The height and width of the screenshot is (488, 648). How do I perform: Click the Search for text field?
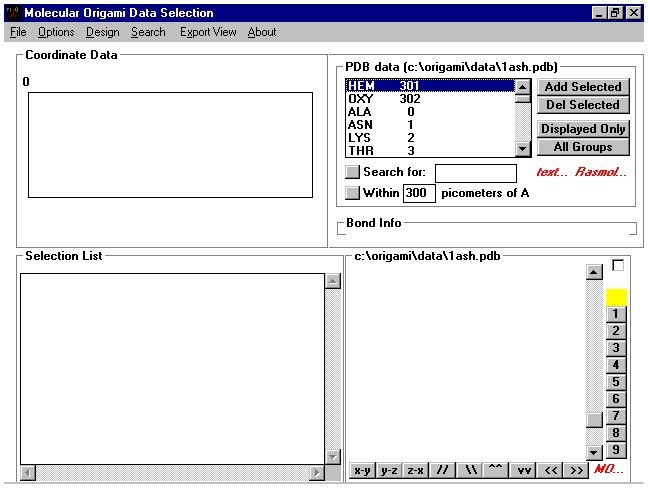475,173
